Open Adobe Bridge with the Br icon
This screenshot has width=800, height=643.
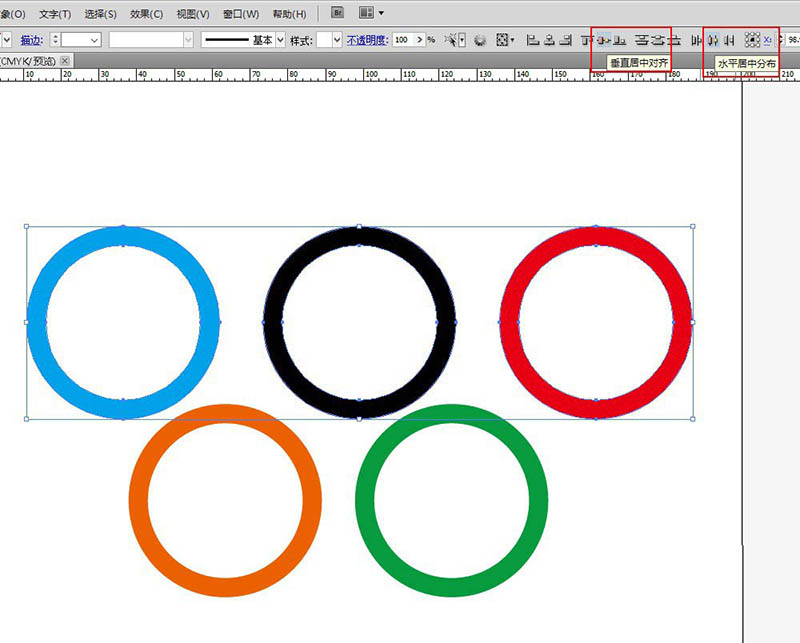point(337,13)
